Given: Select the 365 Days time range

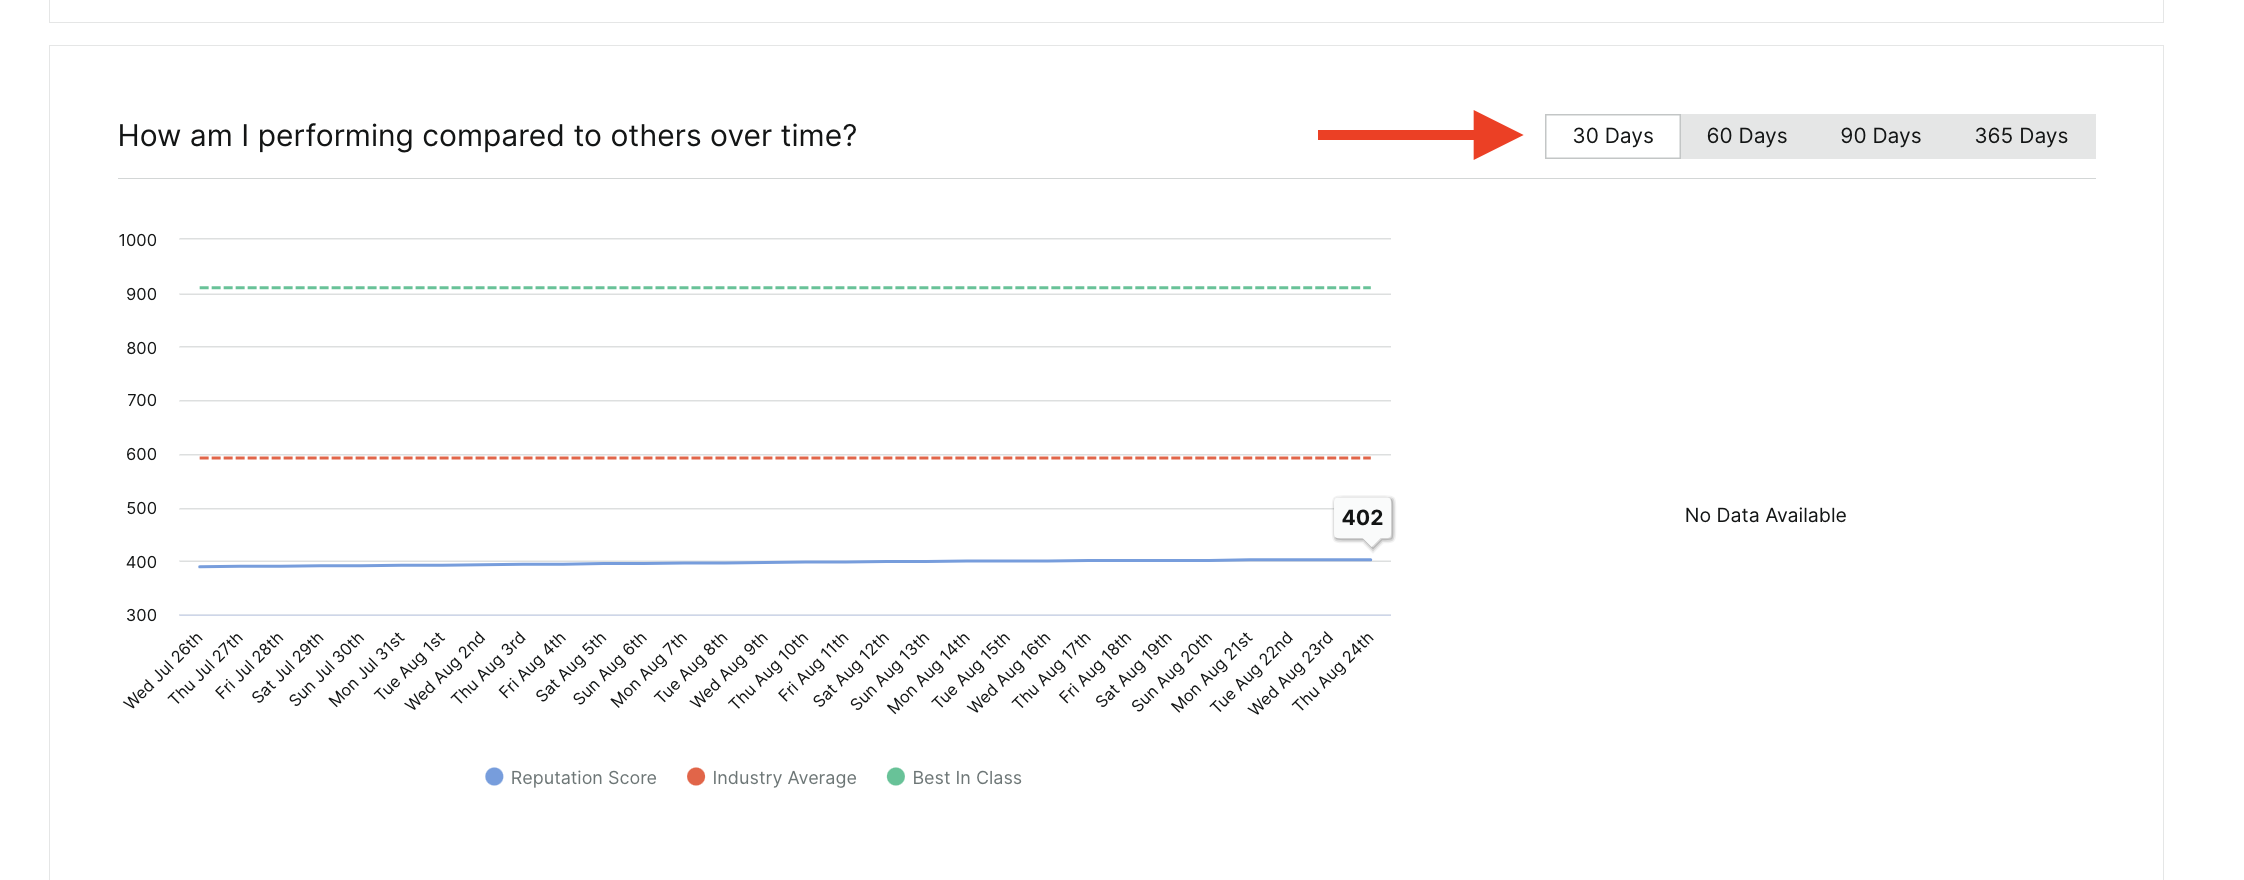Looking at the screenshot, I should [2020, 135].
